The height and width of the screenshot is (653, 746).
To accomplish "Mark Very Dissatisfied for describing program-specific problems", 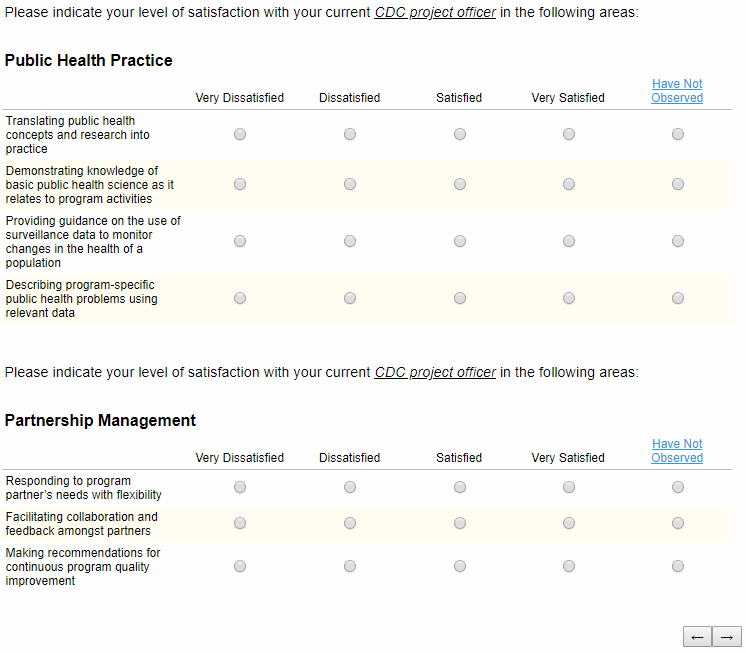I will click(x=240, y=298).
